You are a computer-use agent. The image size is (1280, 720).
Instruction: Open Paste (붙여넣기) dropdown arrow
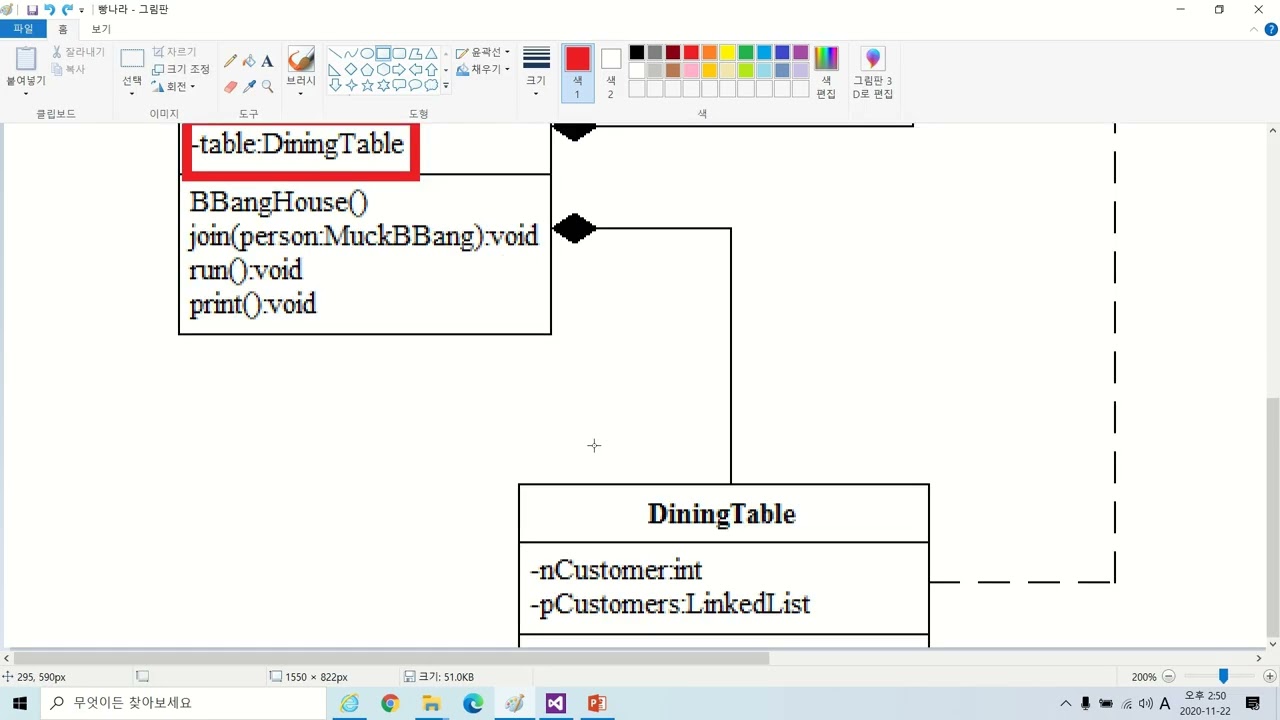point(26,94)
